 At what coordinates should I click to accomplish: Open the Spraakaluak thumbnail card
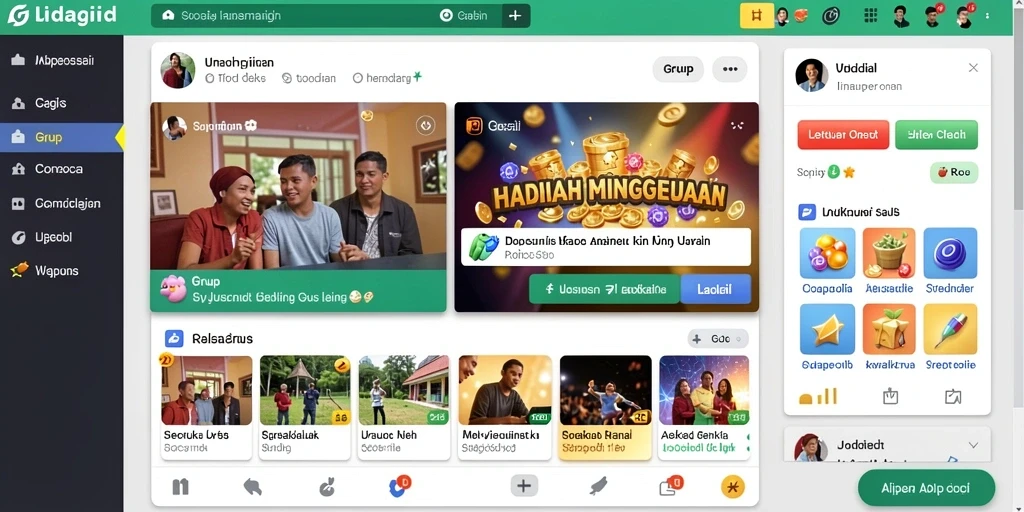point(305,407)
